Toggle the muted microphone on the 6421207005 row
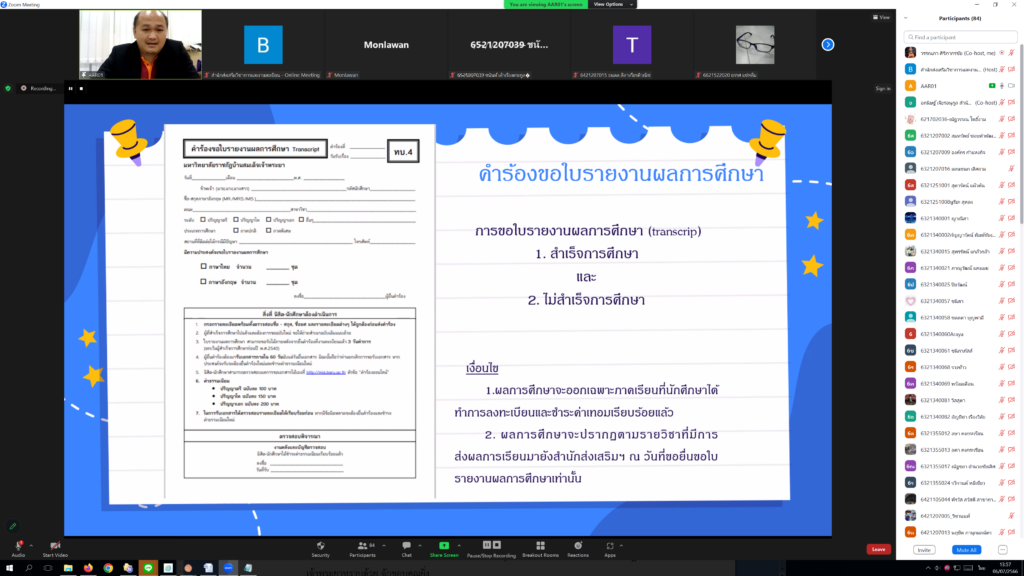The image size is (1024, 576). pyautogui.click(x=1012, y=516)
